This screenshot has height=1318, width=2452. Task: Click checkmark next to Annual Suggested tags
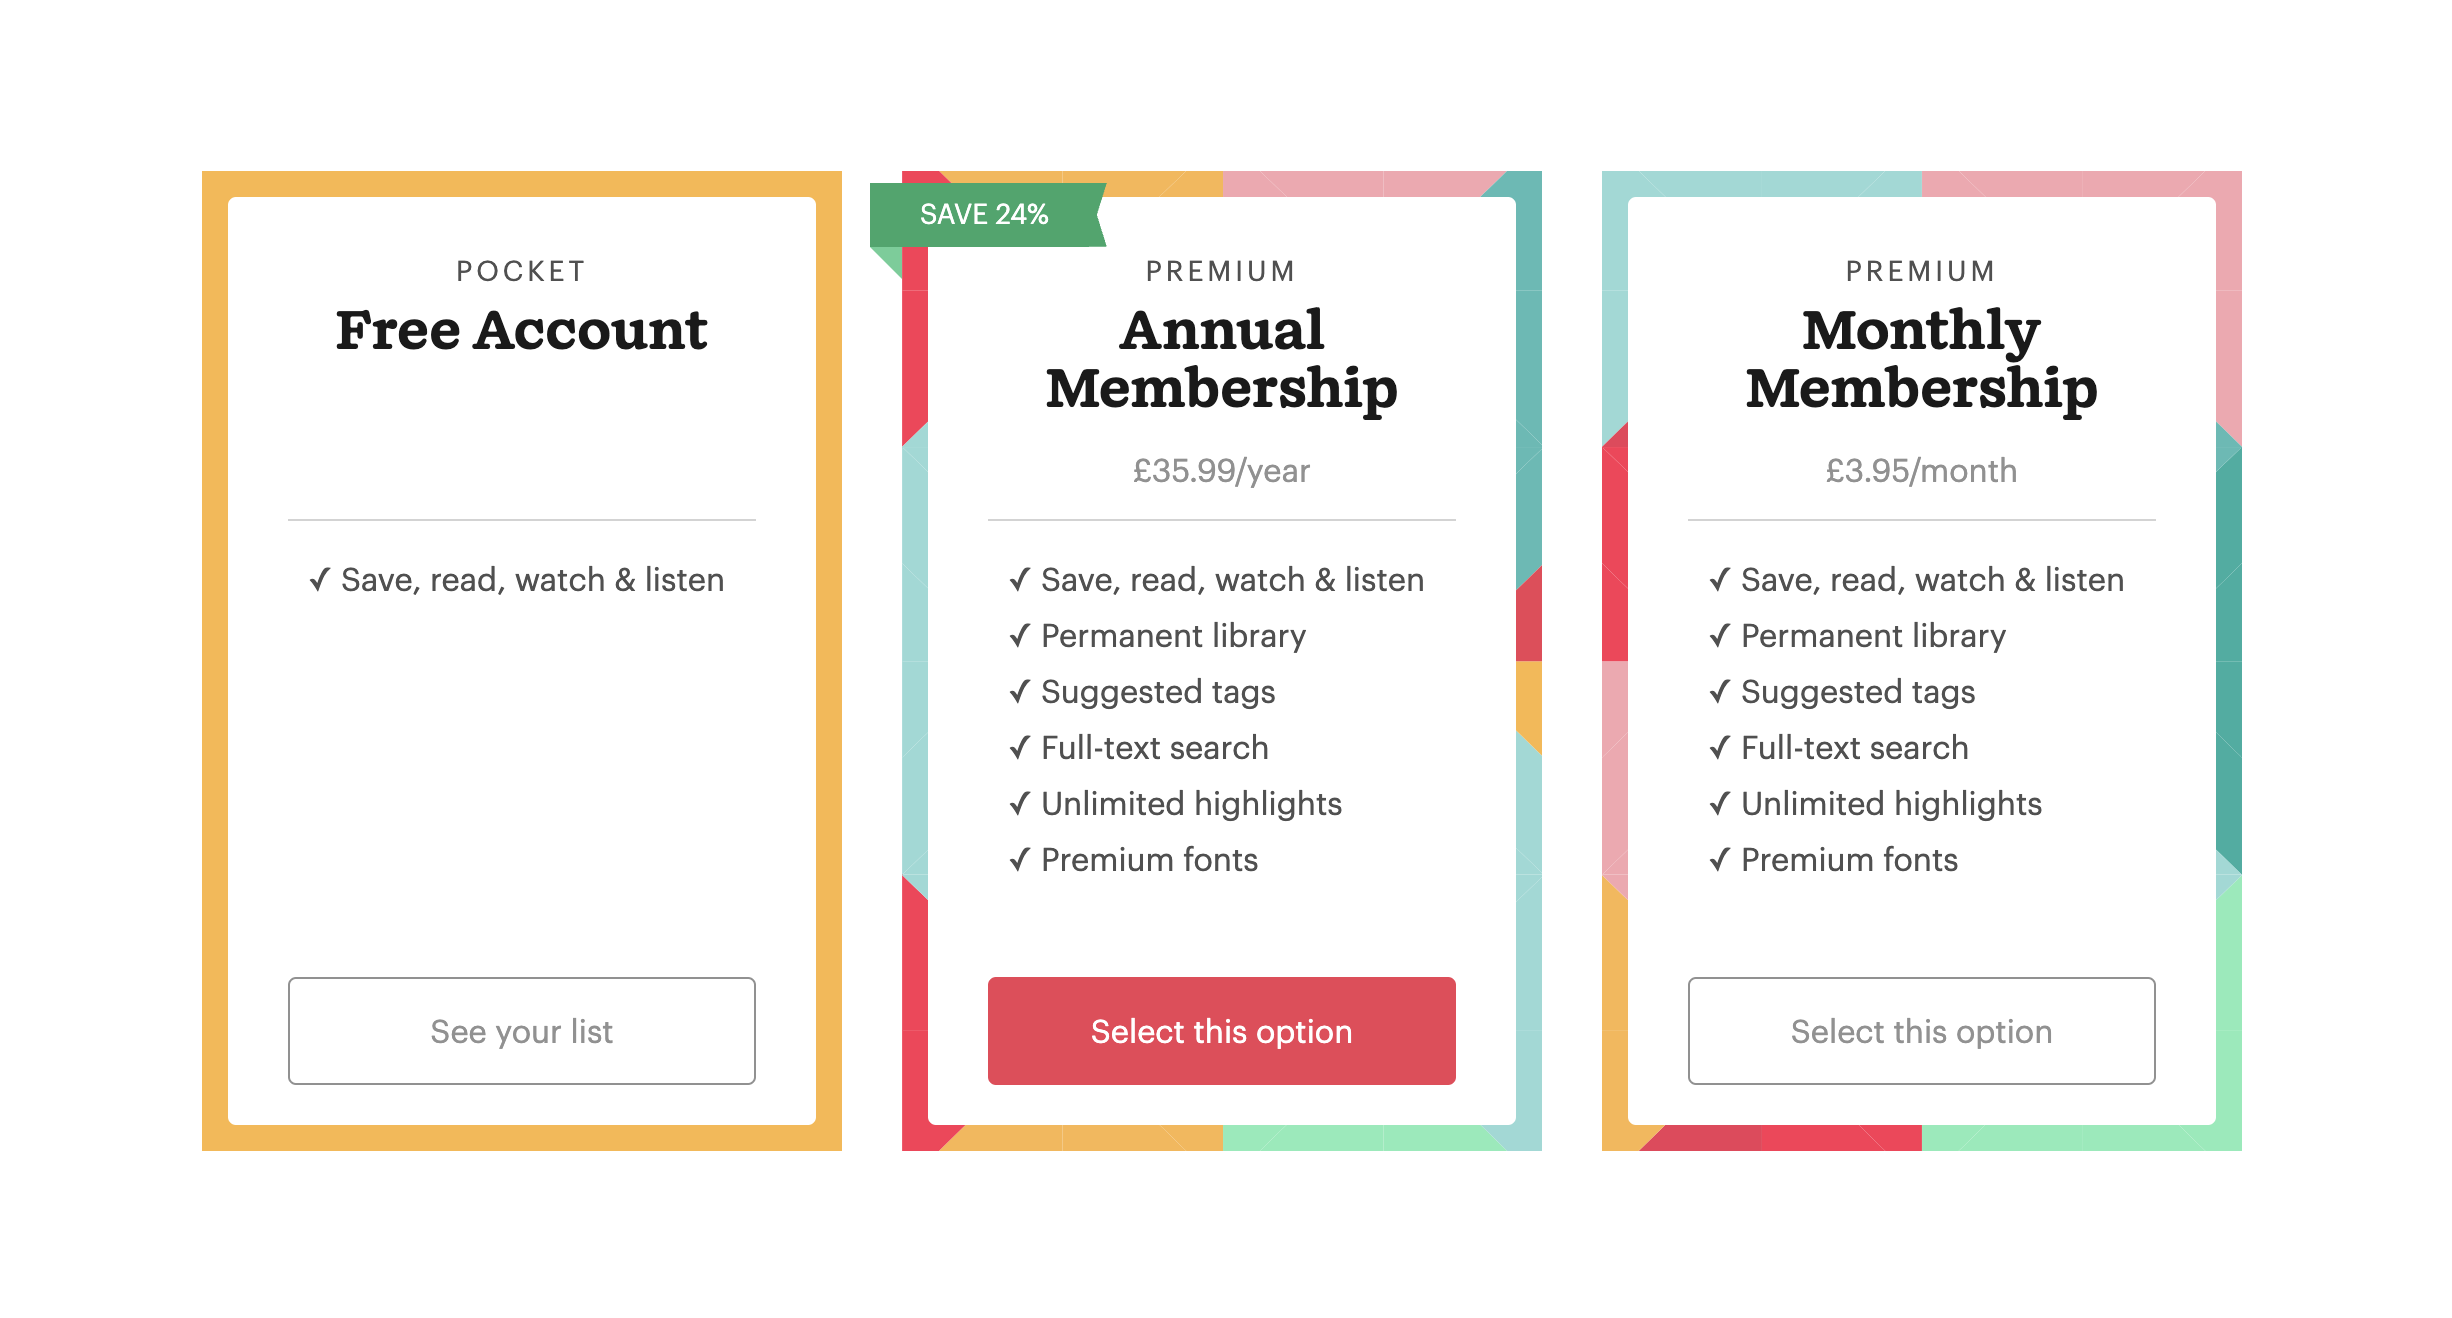[1019, 692]
